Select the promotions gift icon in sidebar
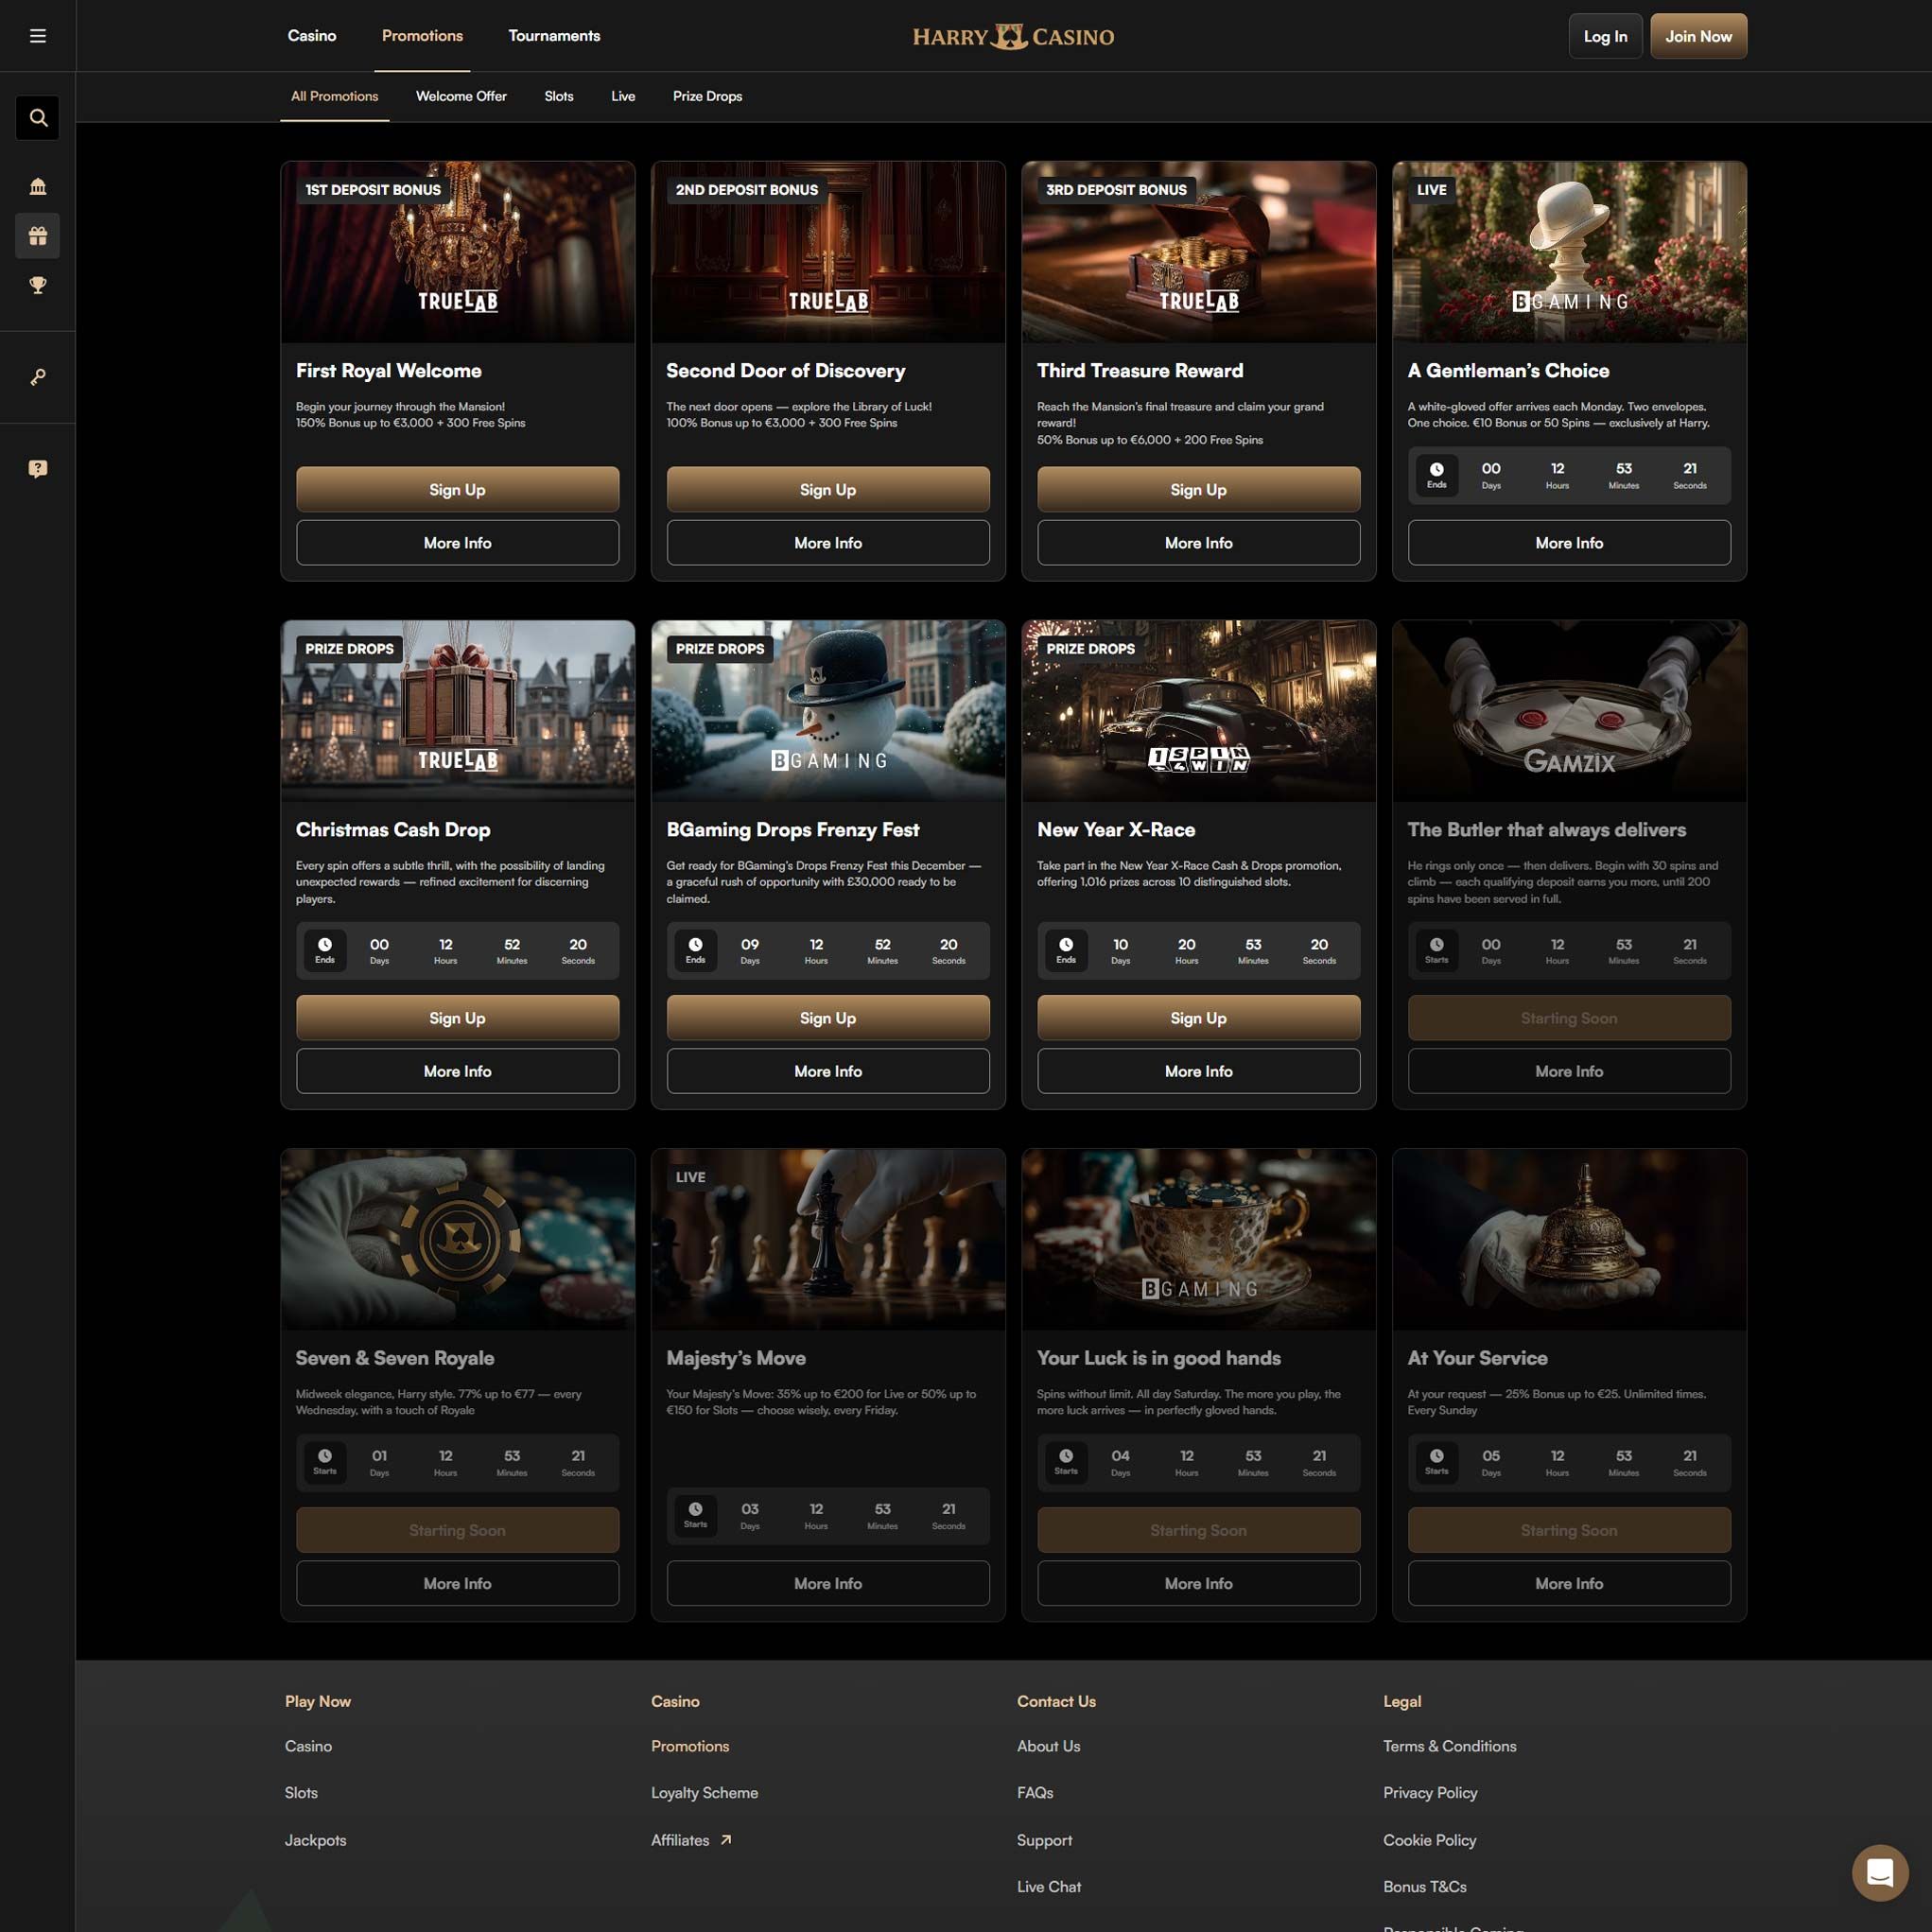1932x1932 pixels. point(38,236)
